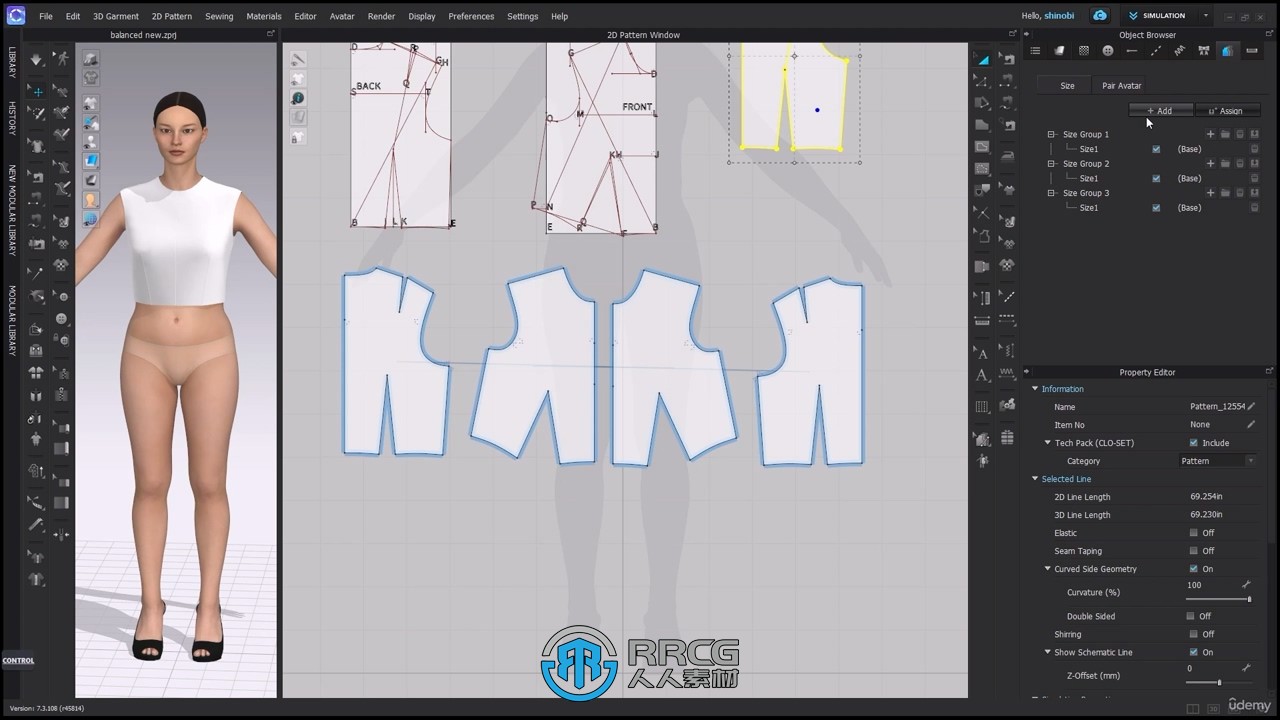Switch to the Pair Avatar tab
1280x720 pixels.
[1121, 86]
